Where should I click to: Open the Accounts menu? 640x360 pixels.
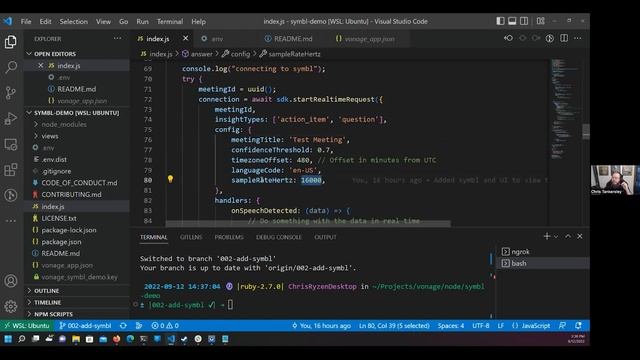[x=11, y=281]
